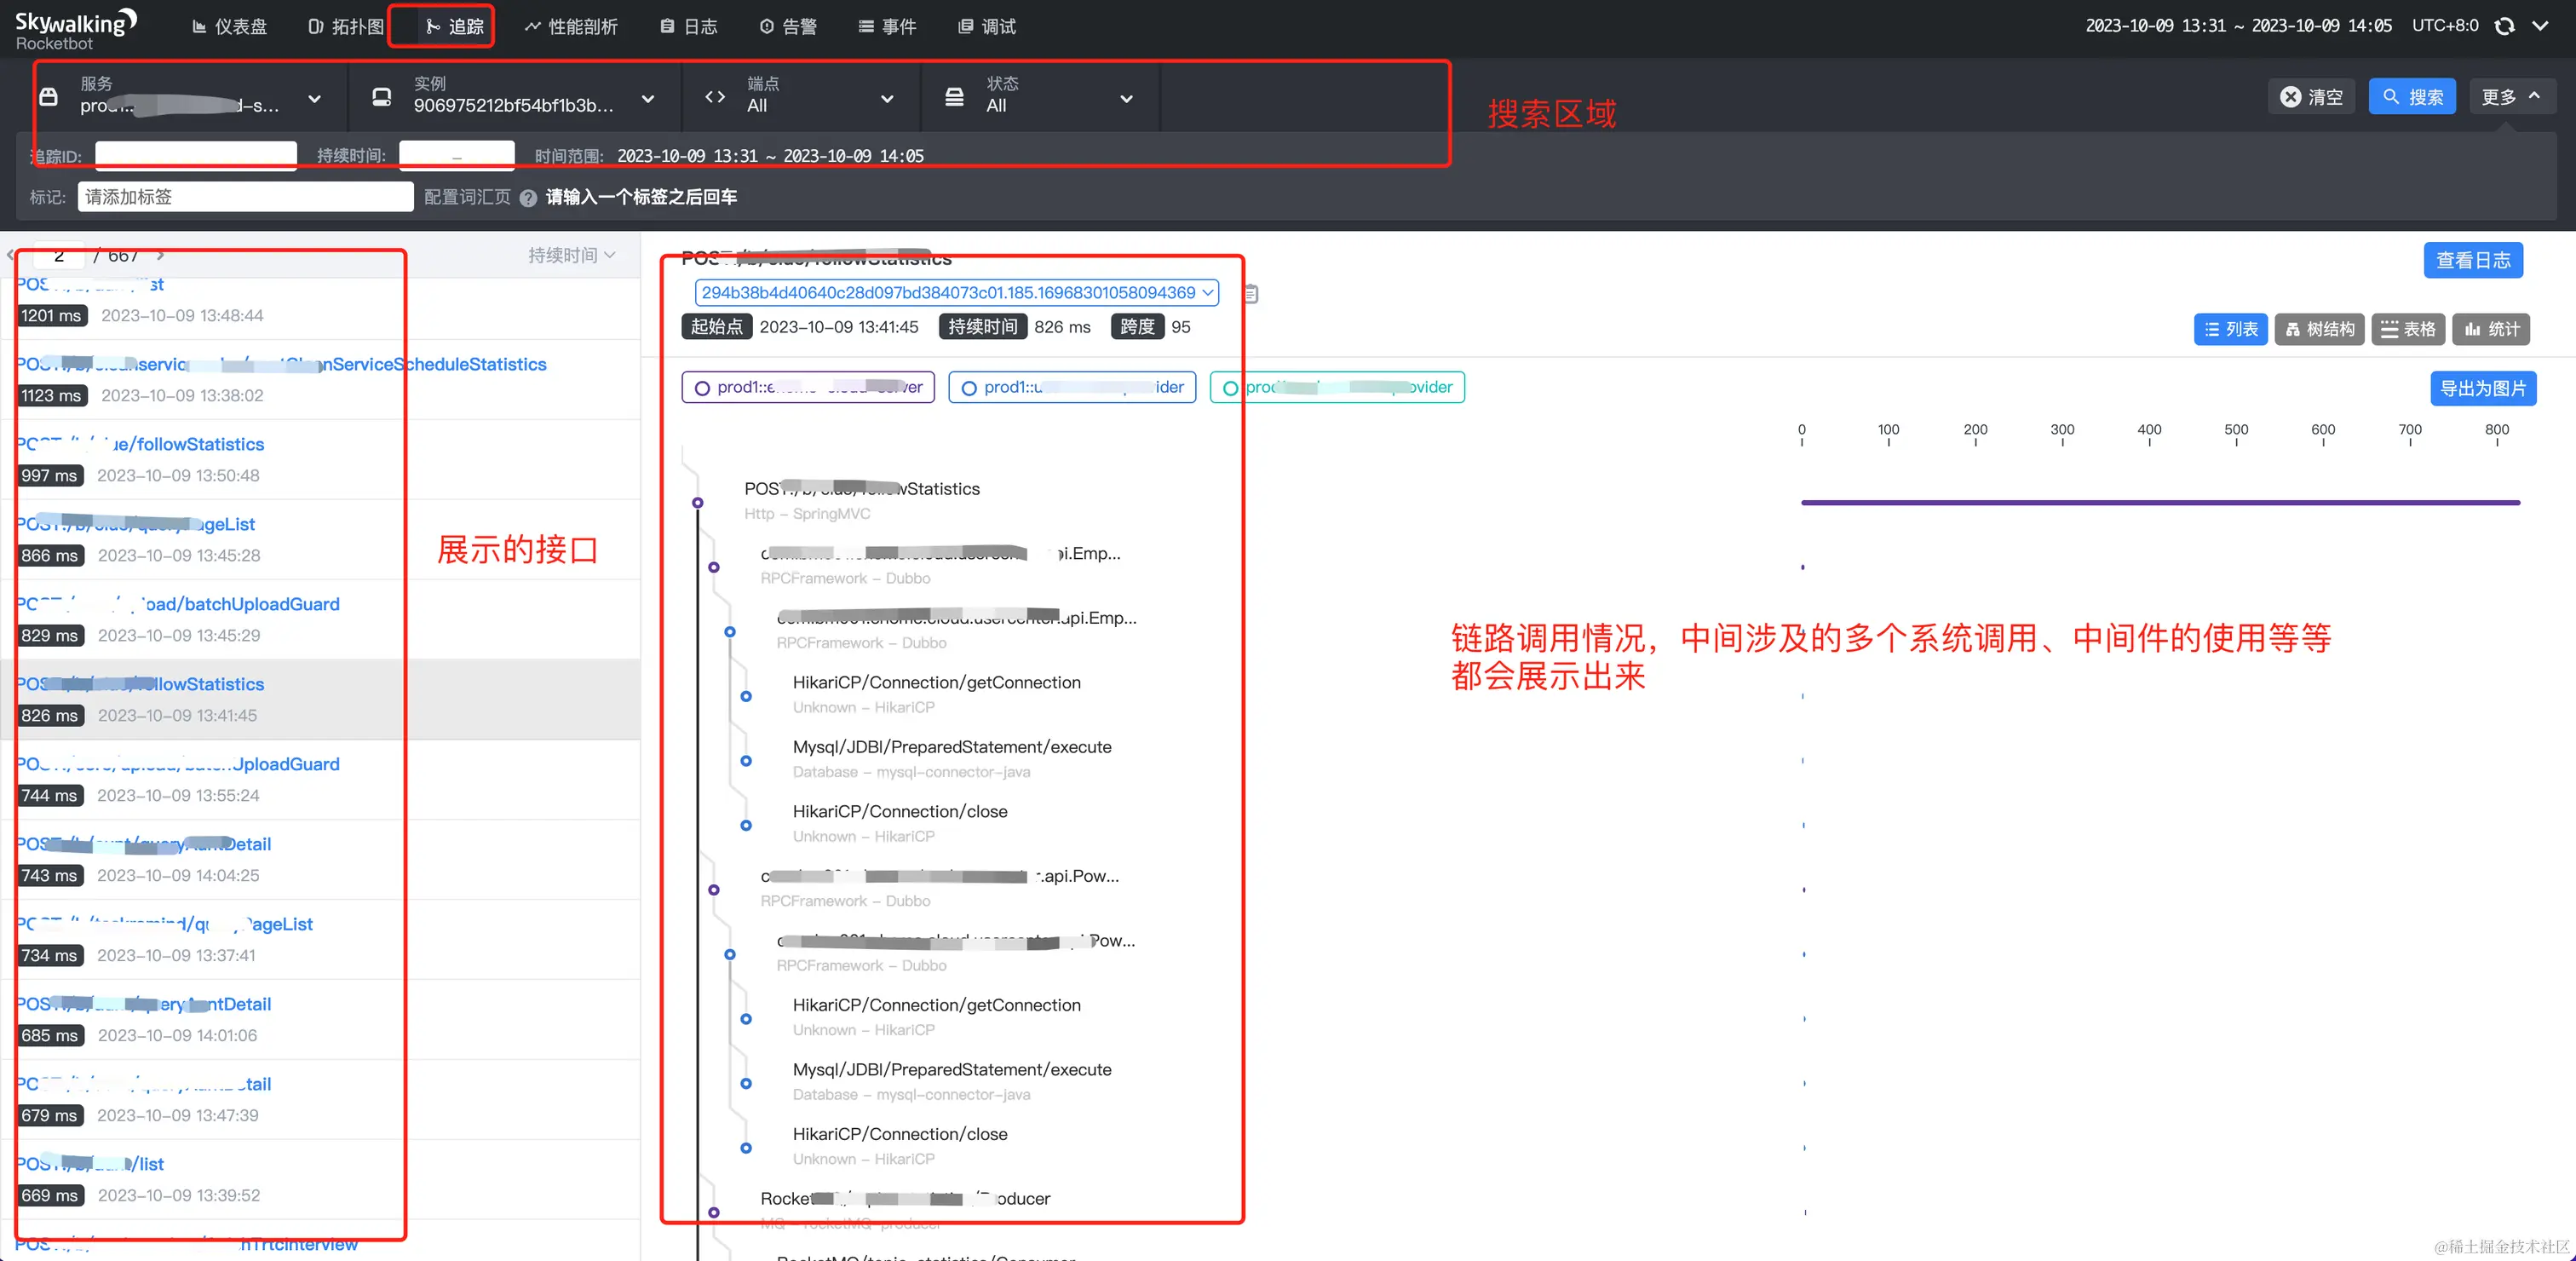Click the next page arrow beside 667

coord(160,256)
